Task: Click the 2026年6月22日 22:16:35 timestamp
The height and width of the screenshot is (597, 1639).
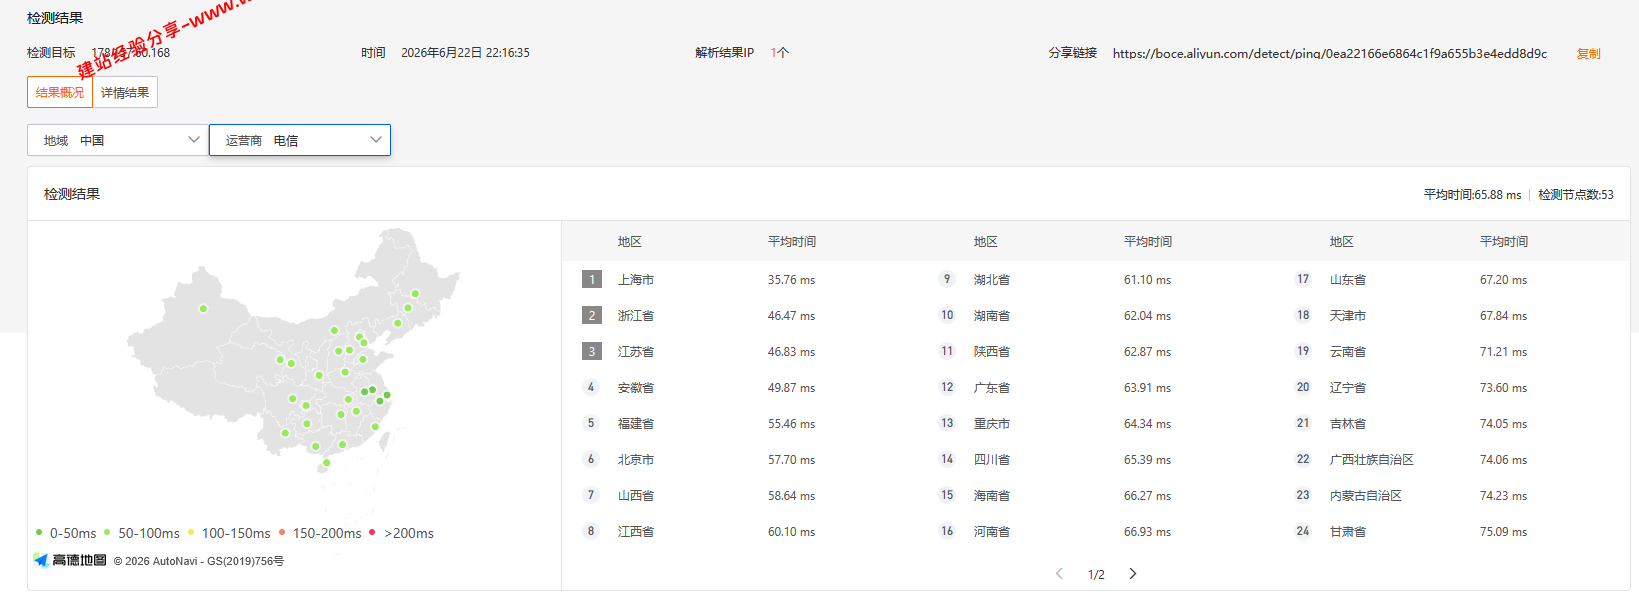Action: (465, 53)
